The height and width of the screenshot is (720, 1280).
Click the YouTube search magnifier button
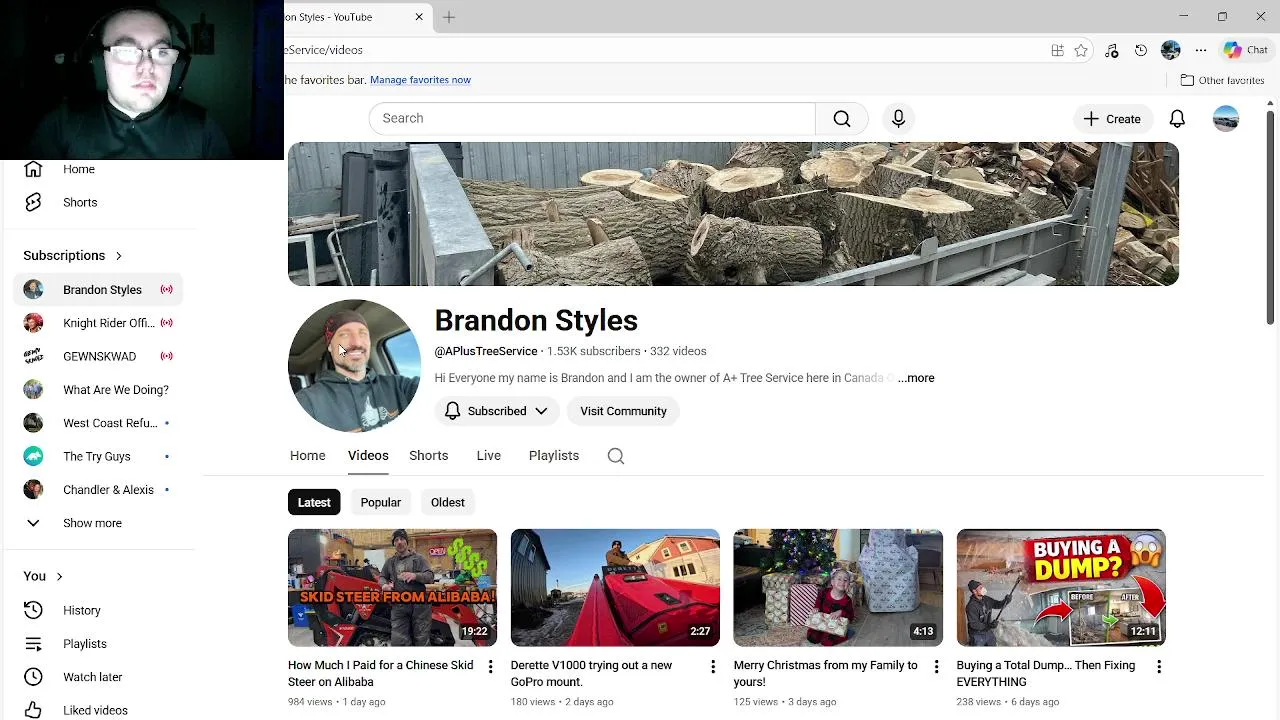(842, 118)
